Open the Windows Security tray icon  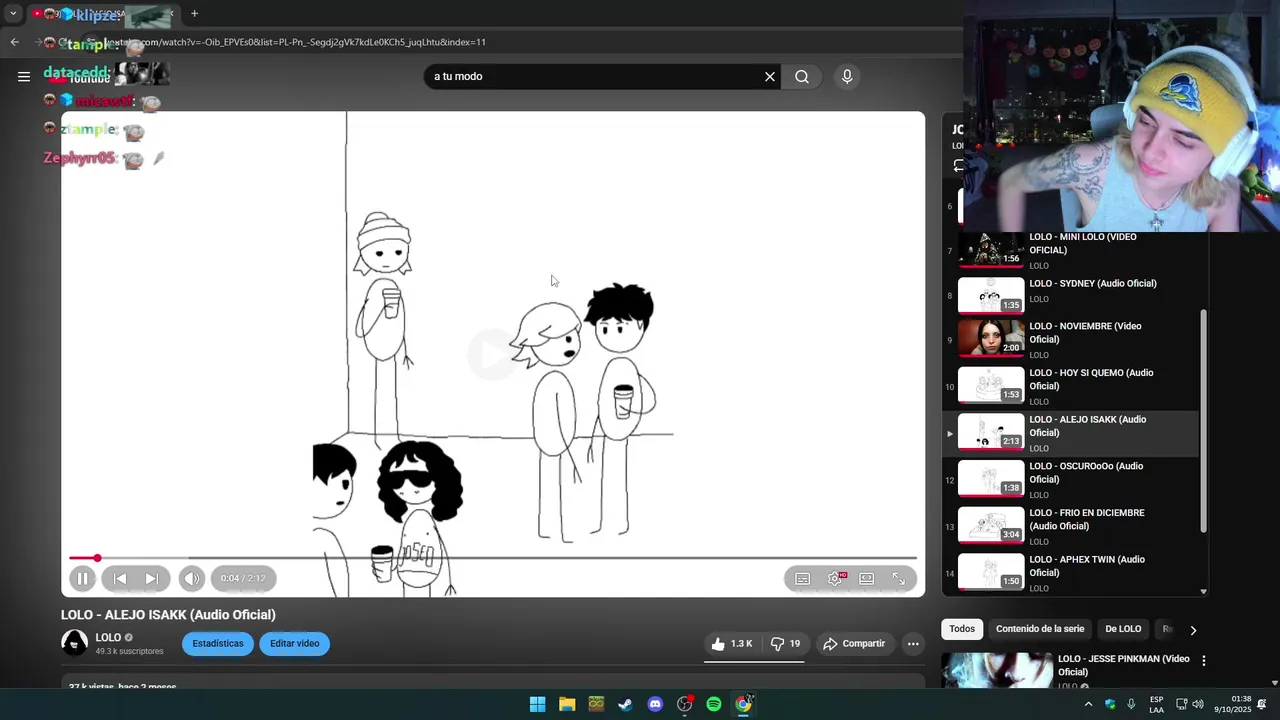[x=1110, y=704]
